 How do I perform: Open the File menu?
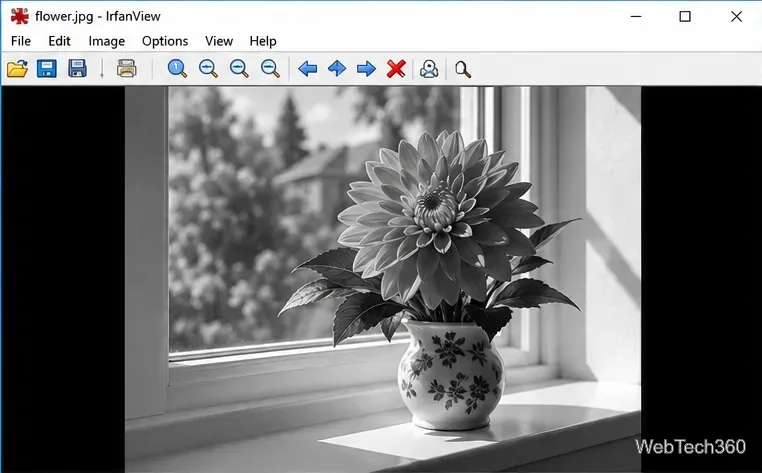pos(21,41)
